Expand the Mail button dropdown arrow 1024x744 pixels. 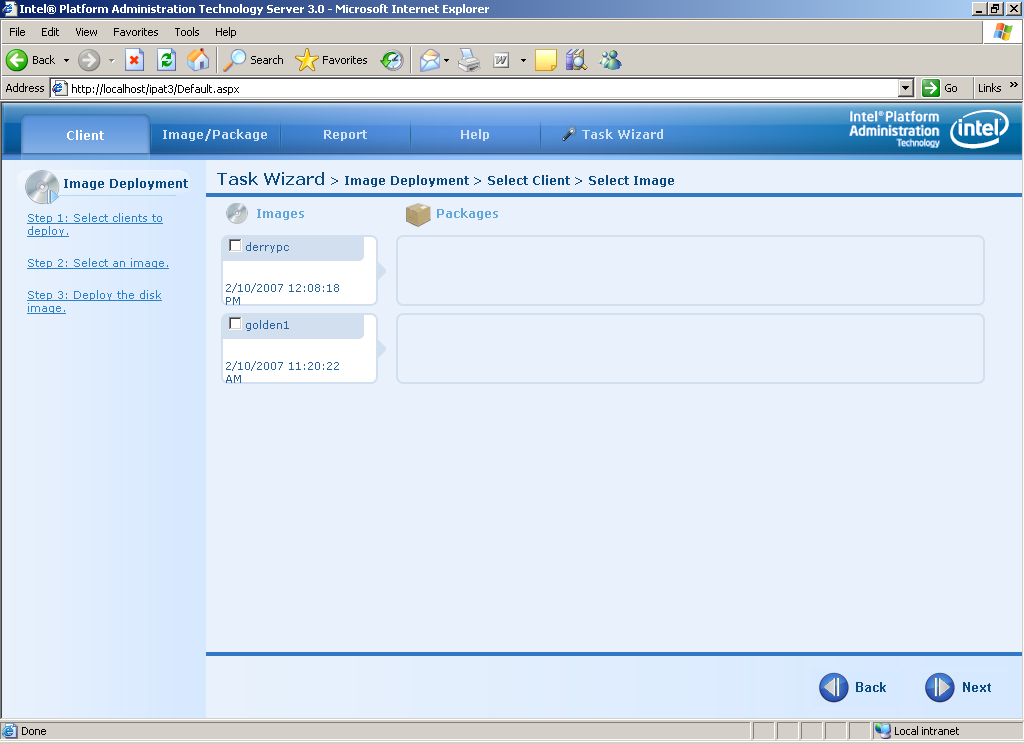tap(447, 60)
